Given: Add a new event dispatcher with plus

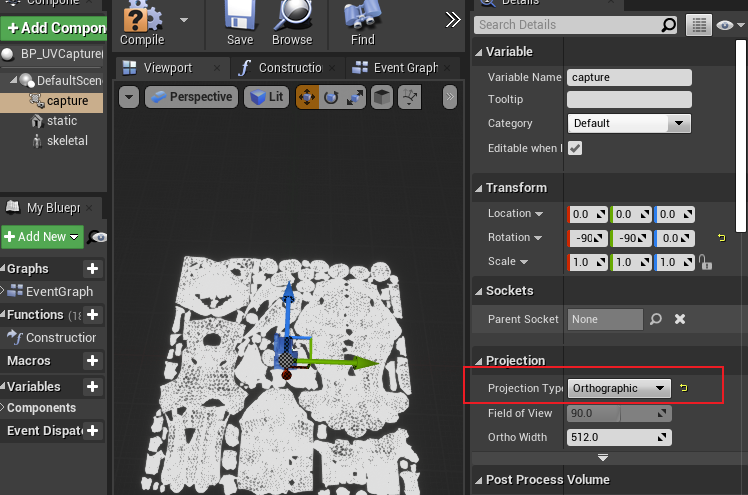Looking at the screenshot, I should 93,431.
